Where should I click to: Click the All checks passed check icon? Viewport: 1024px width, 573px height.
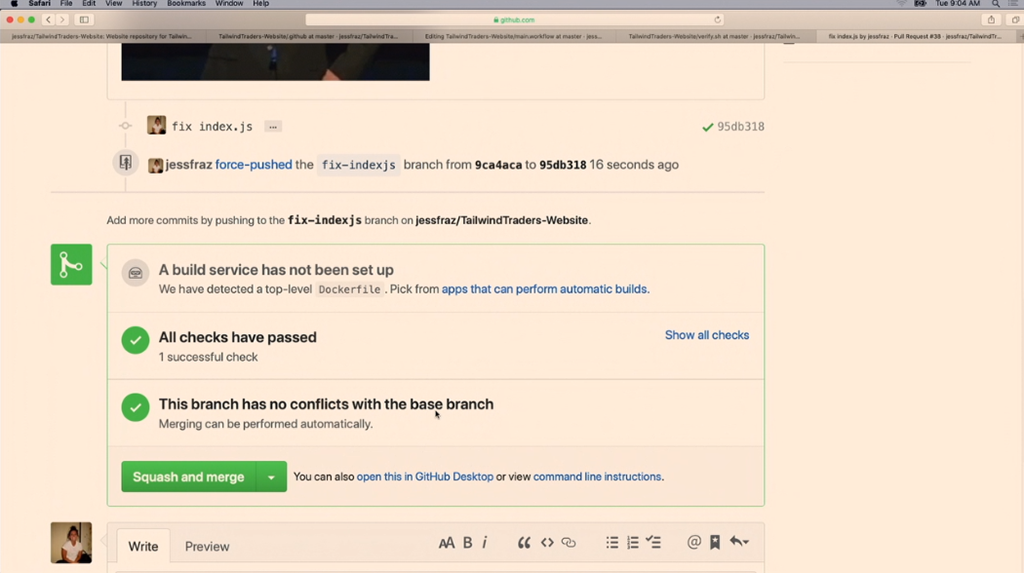coord(135,340)
